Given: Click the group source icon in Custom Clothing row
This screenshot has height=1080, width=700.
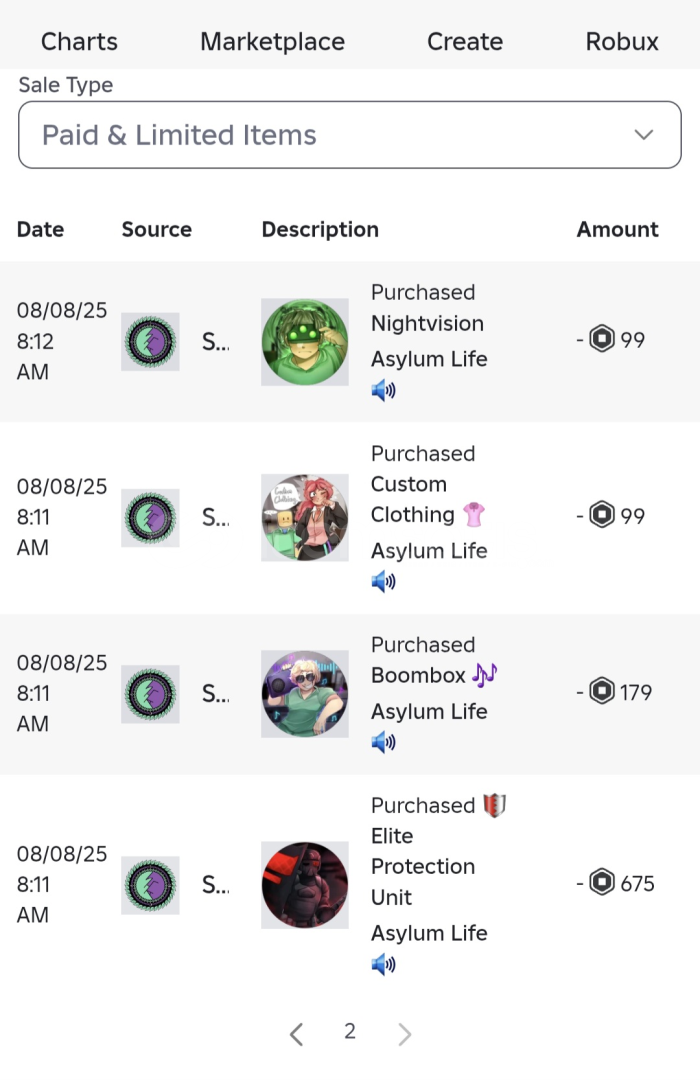Looking at the screenshot, I should point(151,518).
